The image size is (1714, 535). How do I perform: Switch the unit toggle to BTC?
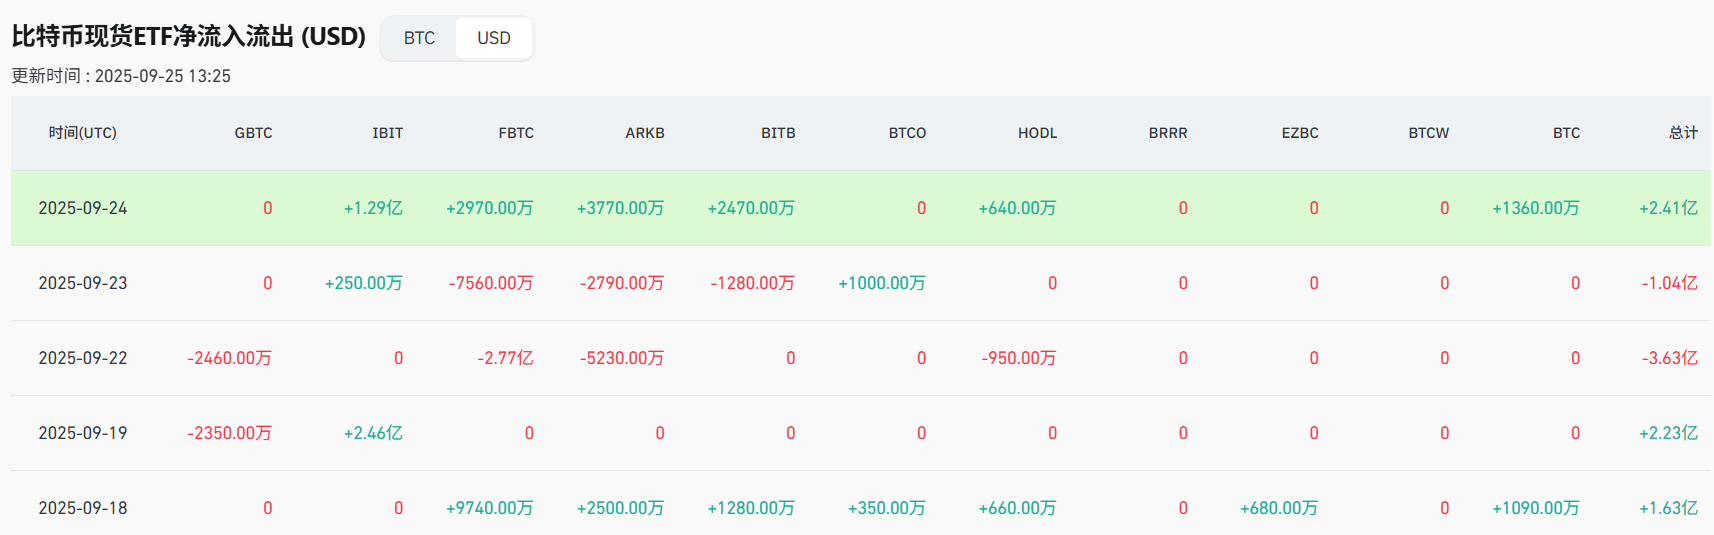[419, 38]
